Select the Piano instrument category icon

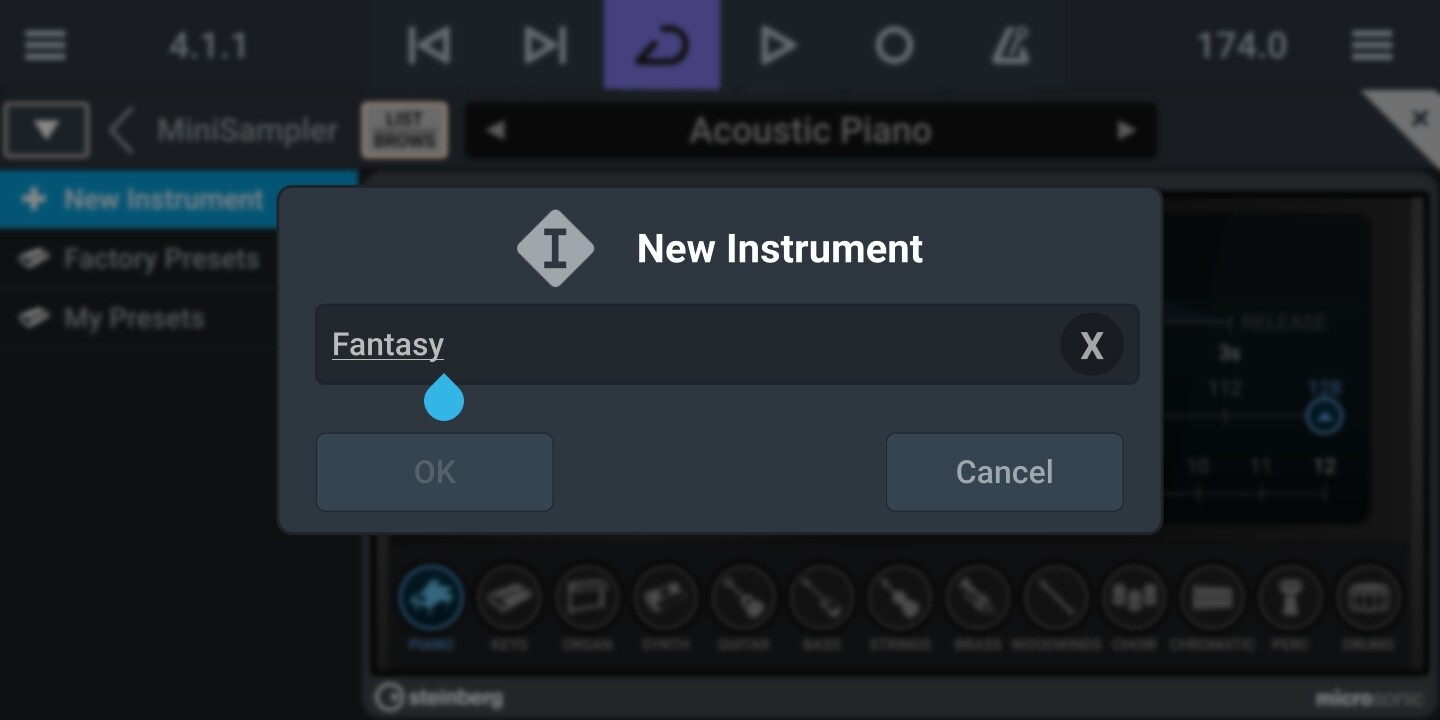431,599
